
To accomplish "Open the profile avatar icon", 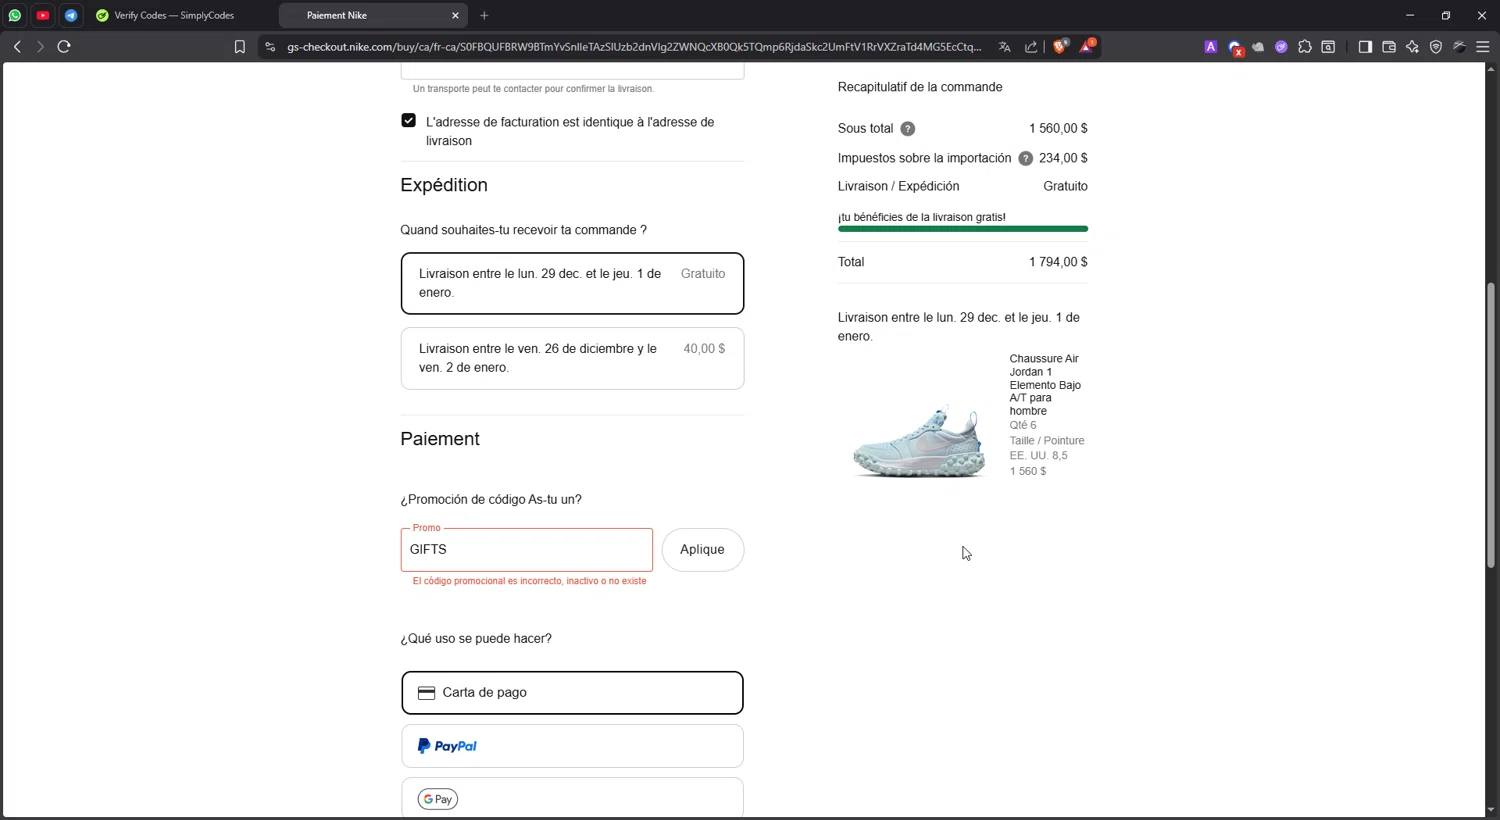I will (x=1460, y=47).
